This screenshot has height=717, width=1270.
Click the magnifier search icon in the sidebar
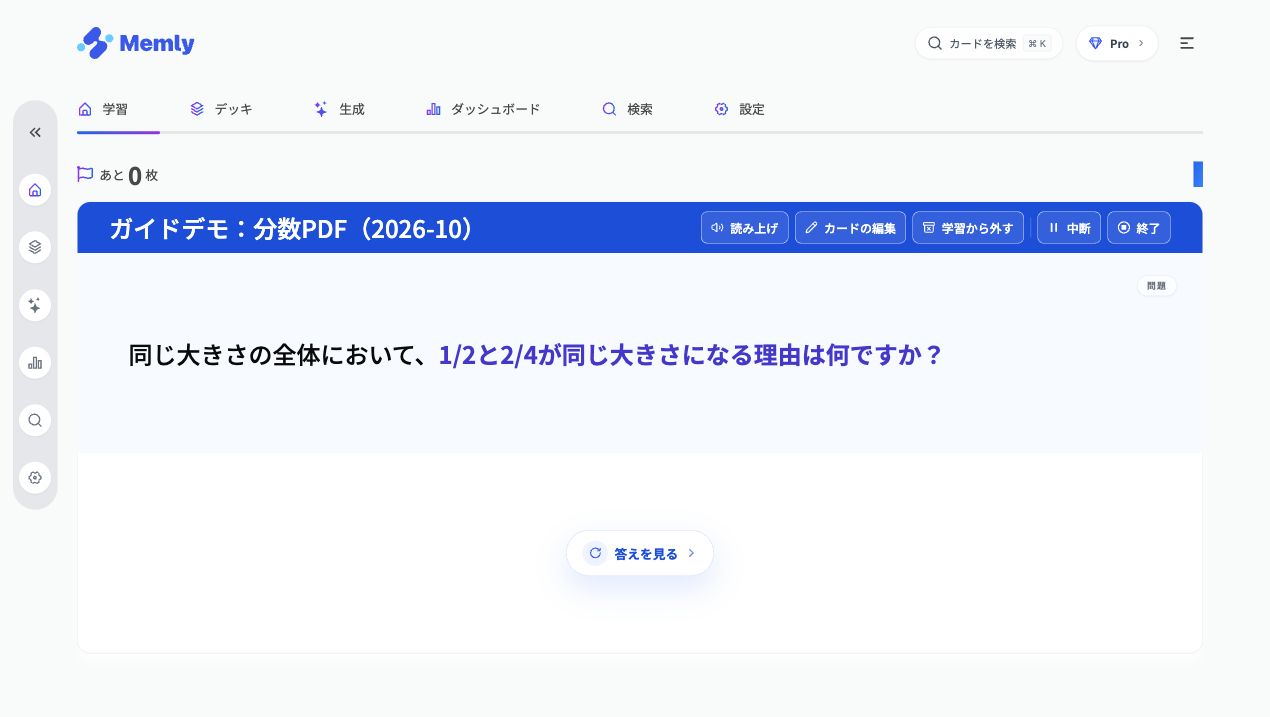(x=35, y=420)
